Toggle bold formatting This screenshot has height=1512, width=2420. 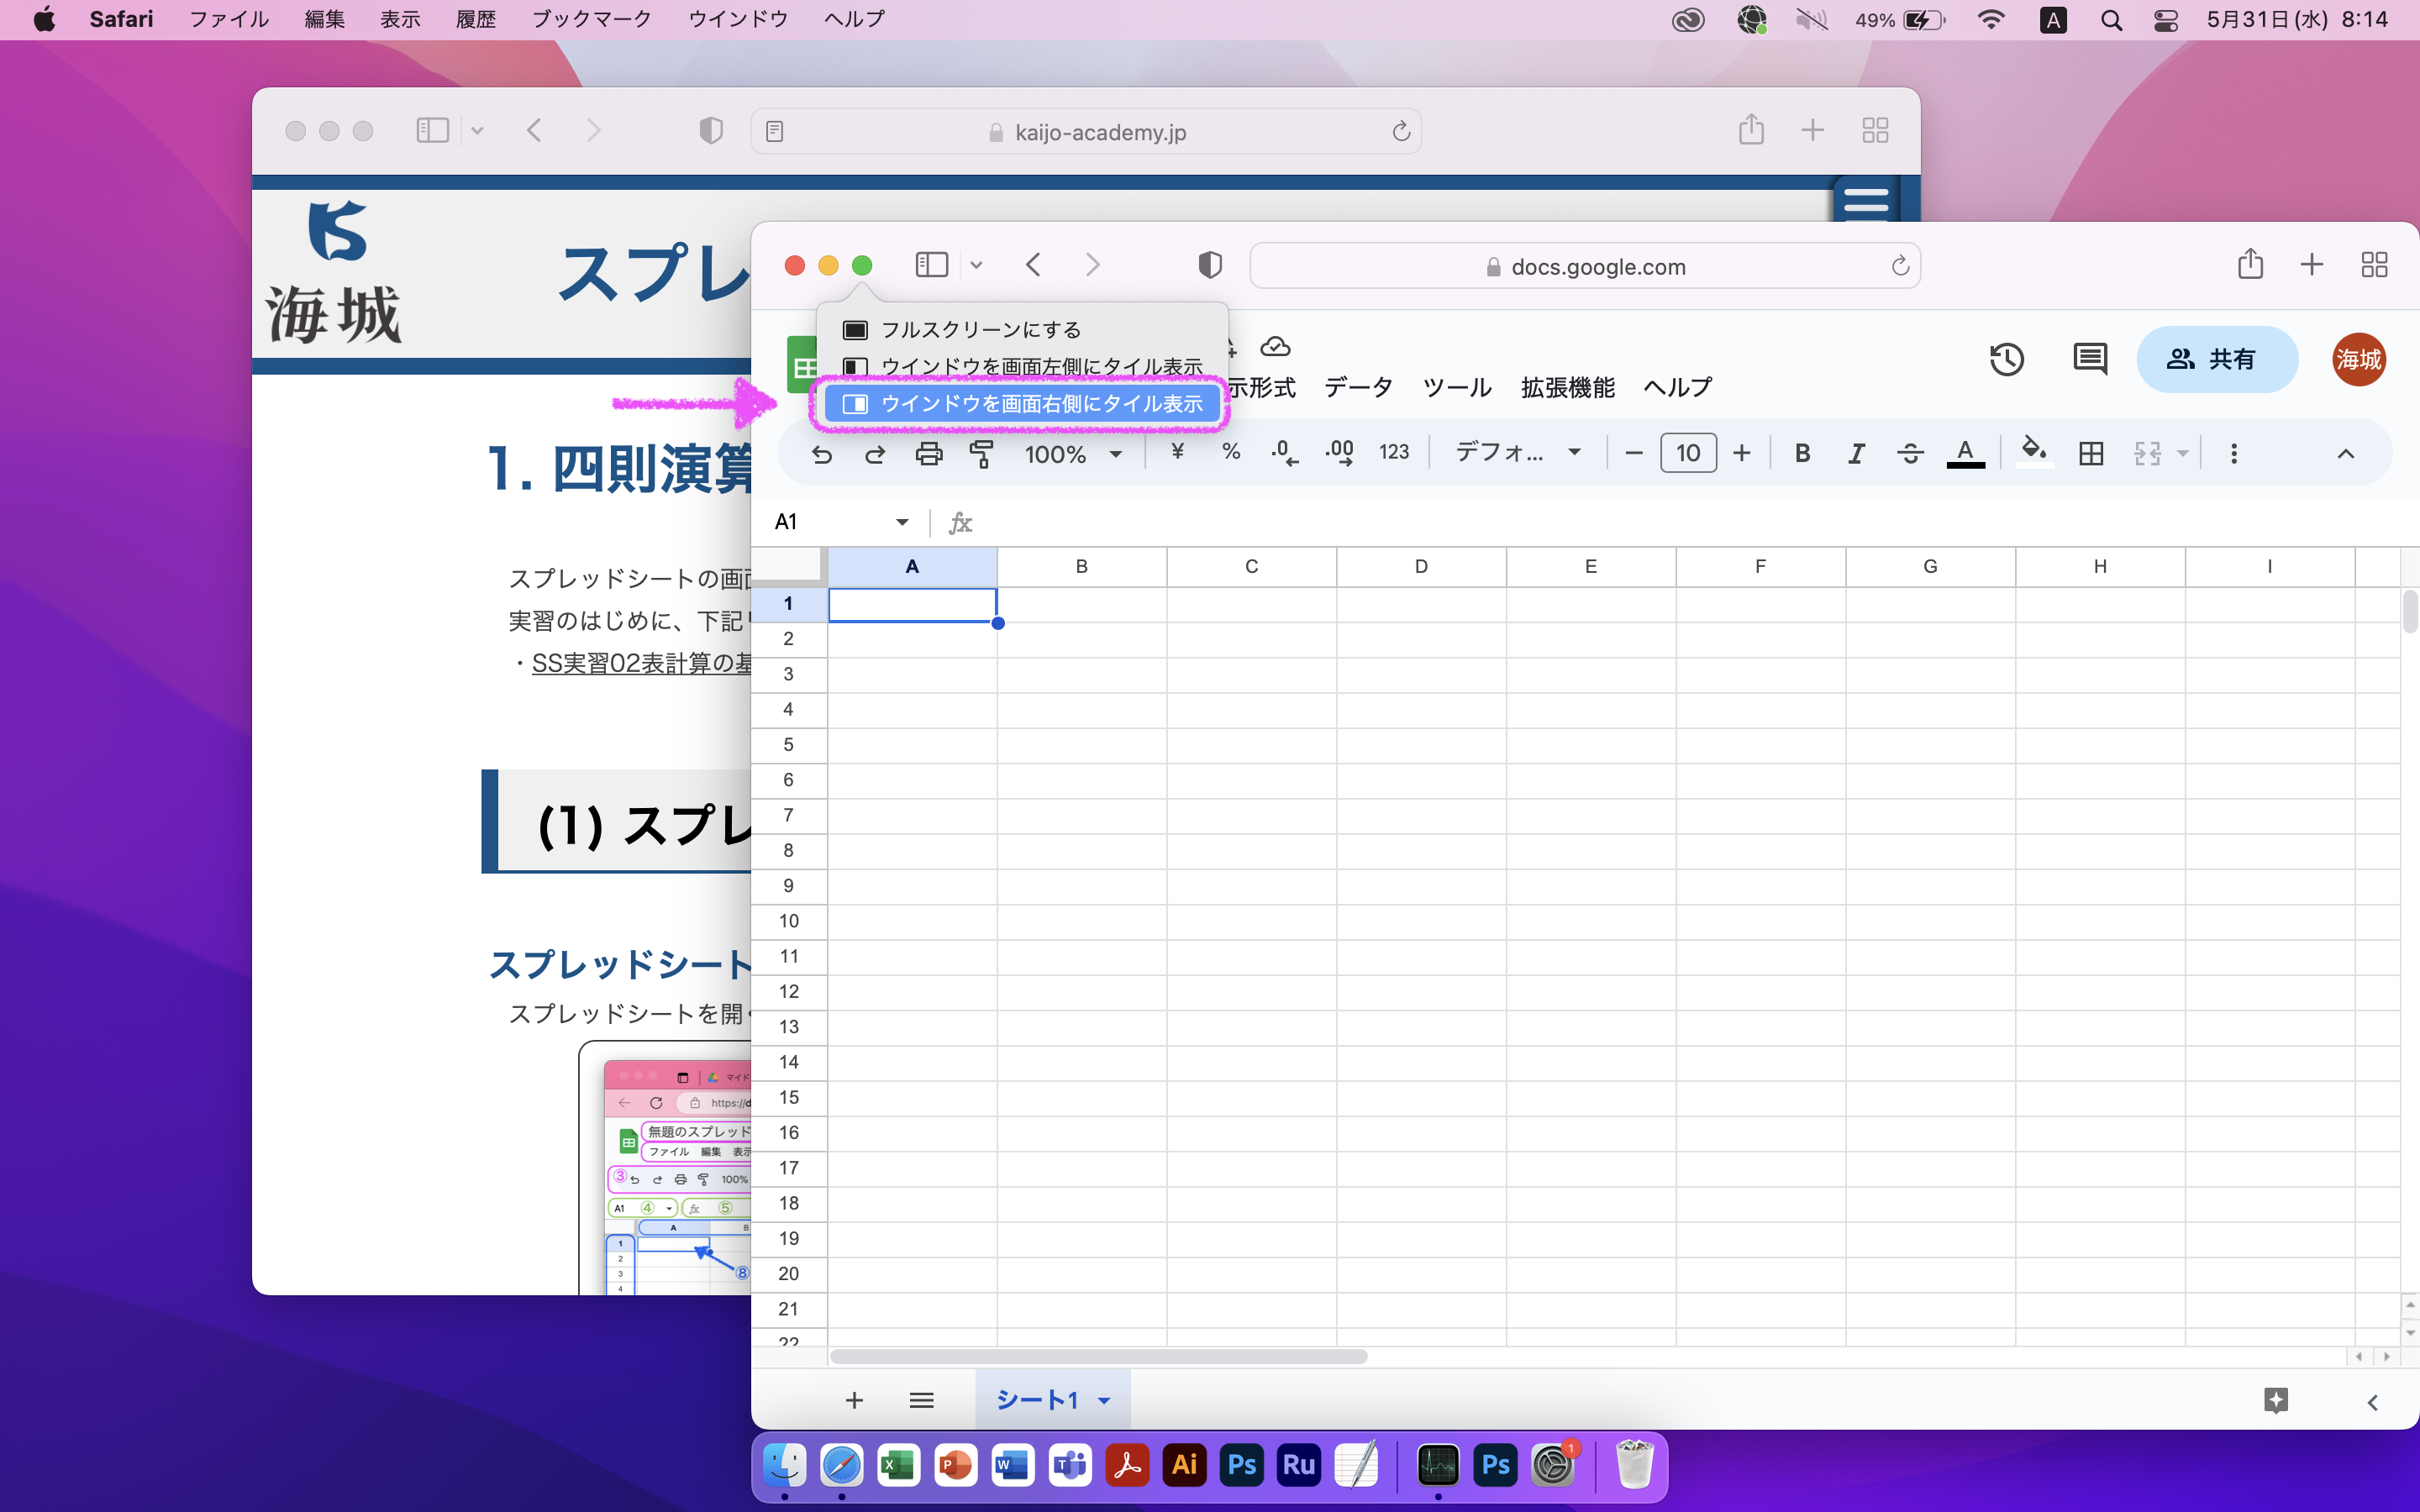(1803, 453)
